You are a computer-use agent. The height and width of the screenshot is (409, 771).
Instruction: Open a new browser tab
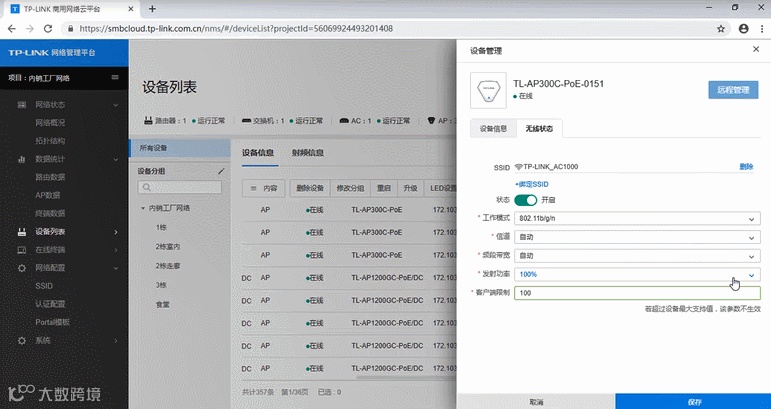(152, 9)
